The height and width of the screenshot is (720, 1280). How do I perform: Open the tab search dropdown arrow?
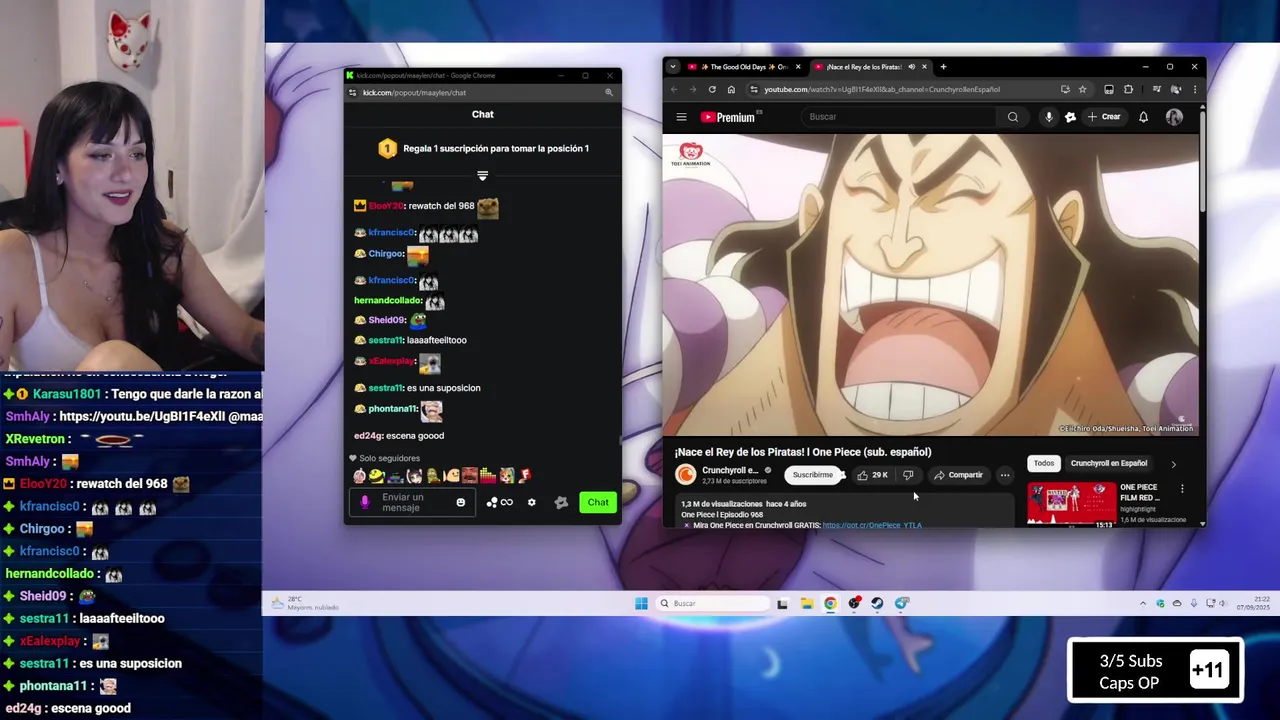(x=672, y=67)
